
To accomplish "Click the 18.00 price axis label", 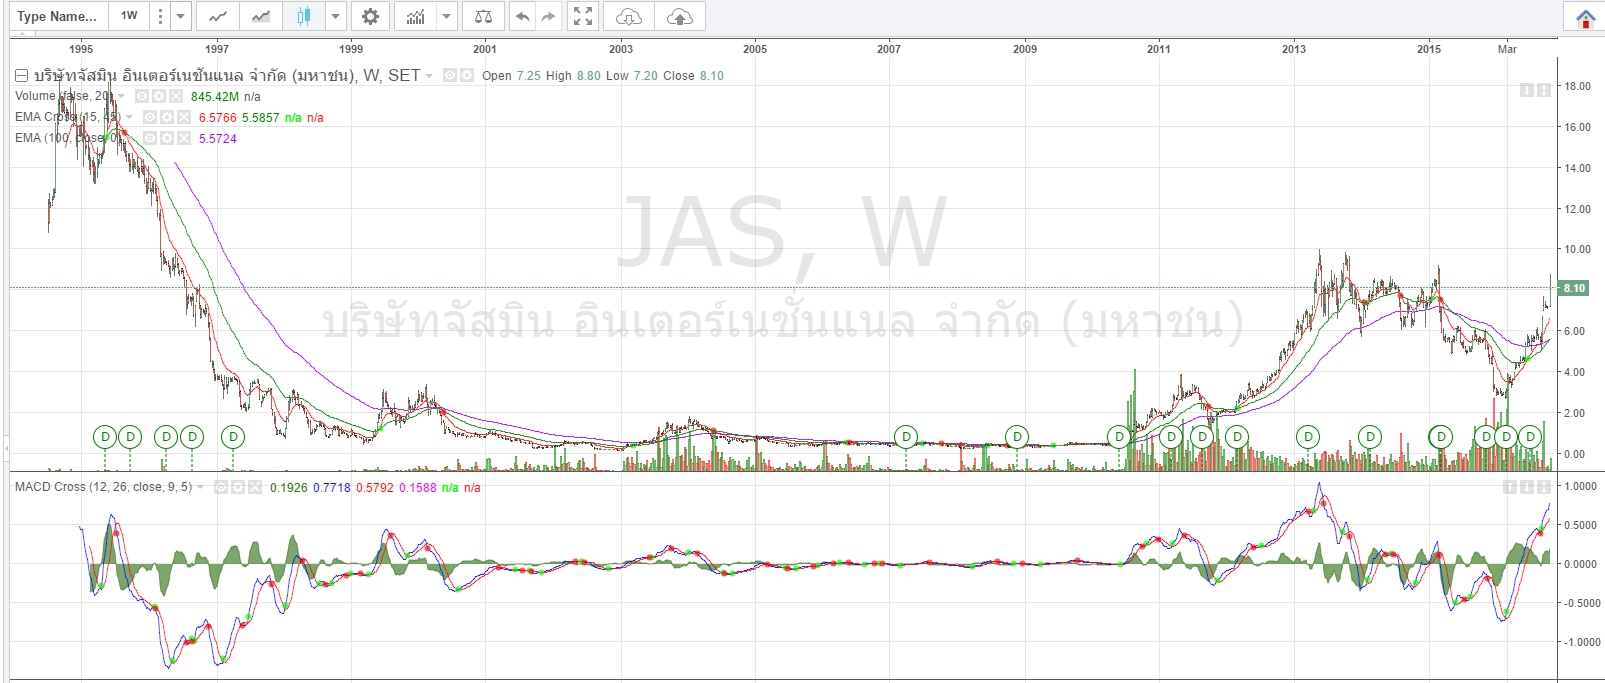I will (1578, 86).
